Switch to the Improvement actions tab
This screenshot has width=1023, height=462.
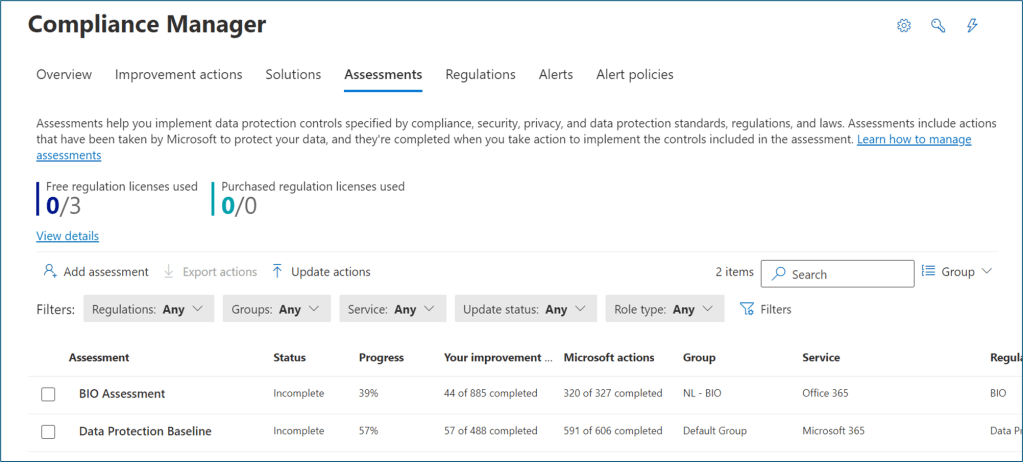pyautogui.click(x=178, y=74)
